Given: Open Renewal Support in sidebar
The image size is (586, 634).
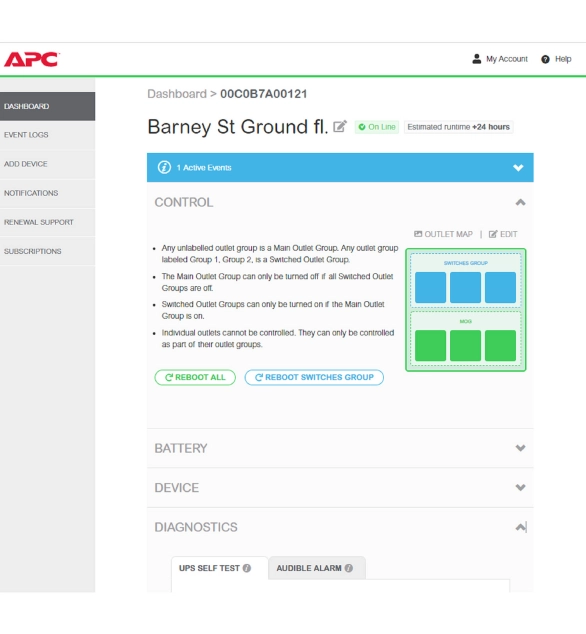Looking at the screenshot, I should pyautogui.click(x=47, y=222).
